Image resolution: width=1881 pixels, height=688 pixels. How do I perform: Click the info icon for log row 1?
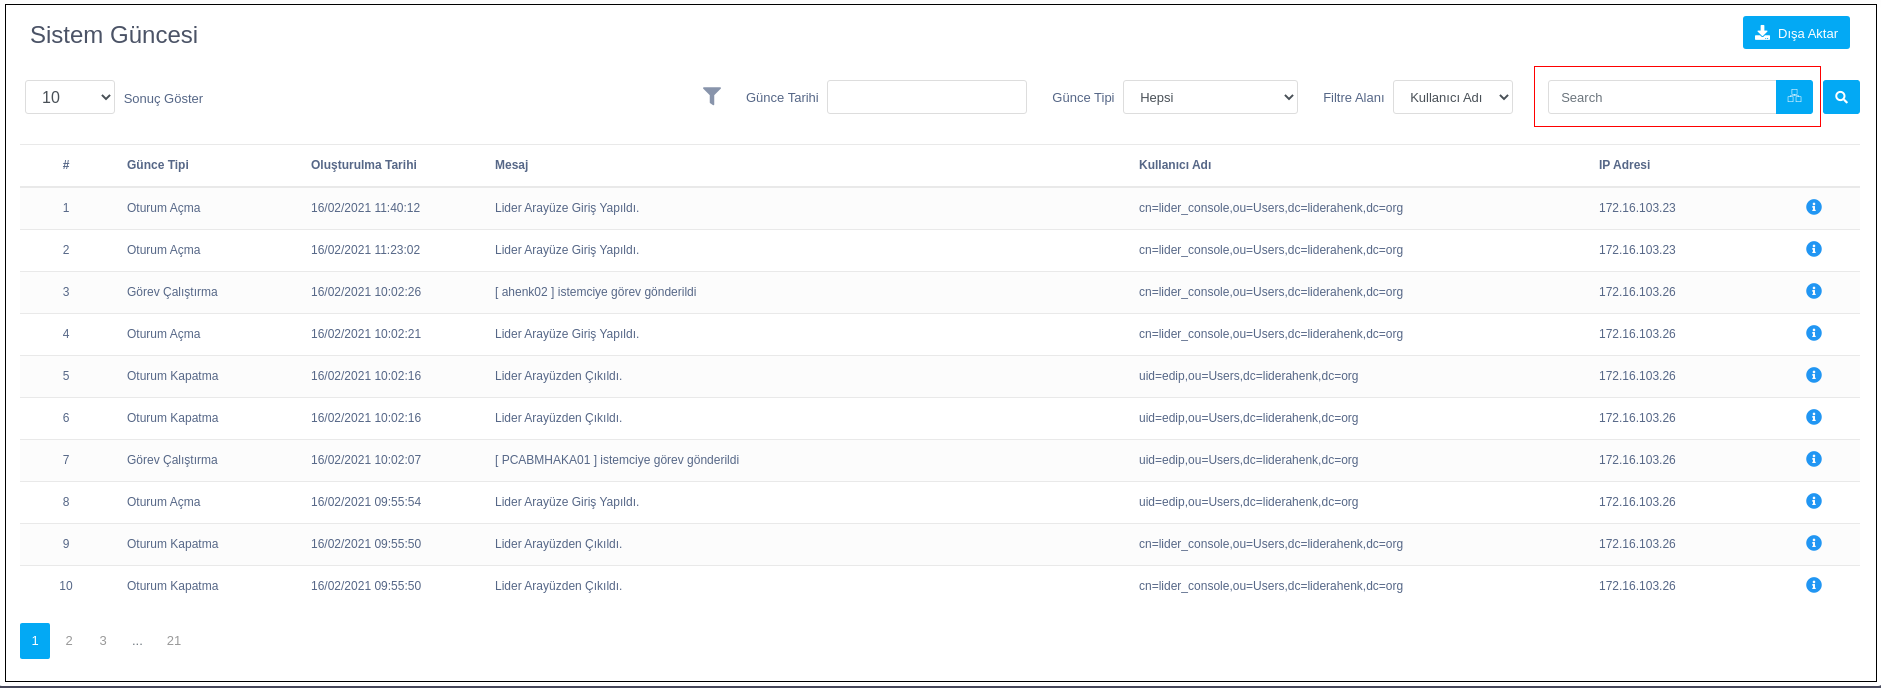[1813, 207]
